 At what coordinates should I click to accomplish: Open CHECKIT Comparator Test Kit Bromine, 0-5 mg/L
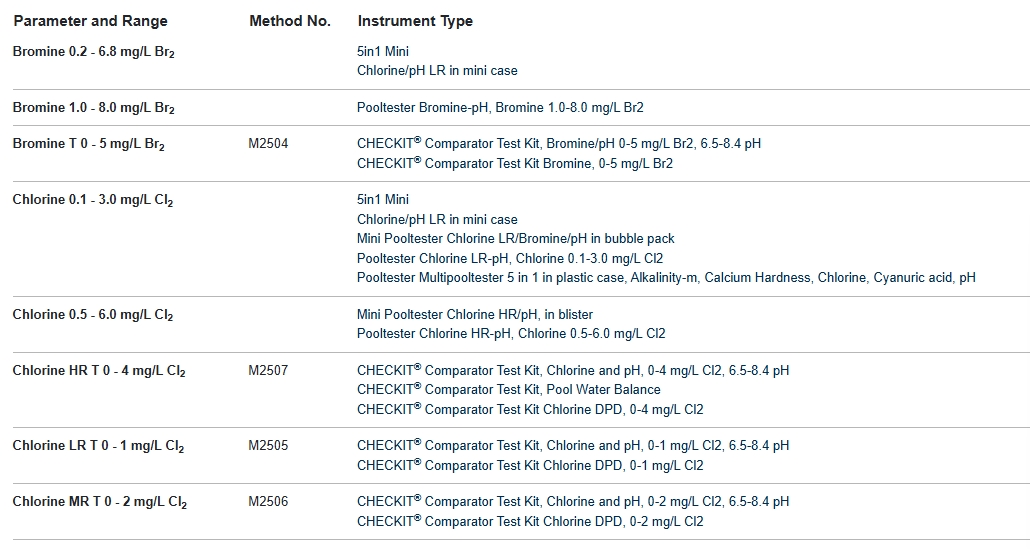[x=514, y=164]
